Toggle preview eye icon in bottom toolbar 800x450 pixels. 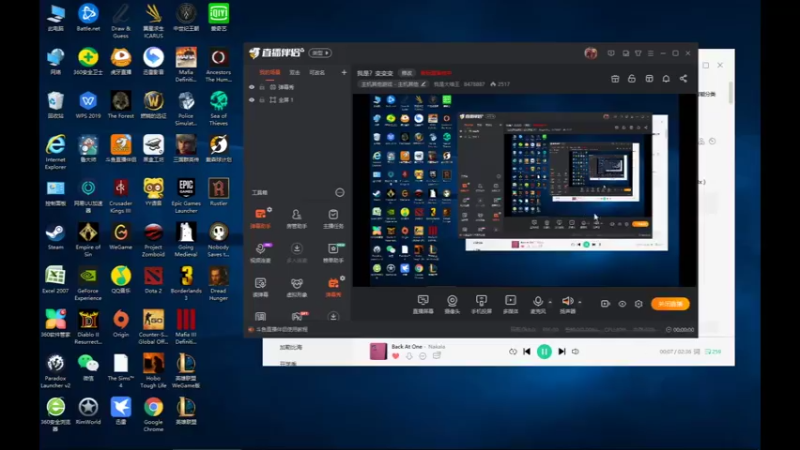(x=622, y=304)
